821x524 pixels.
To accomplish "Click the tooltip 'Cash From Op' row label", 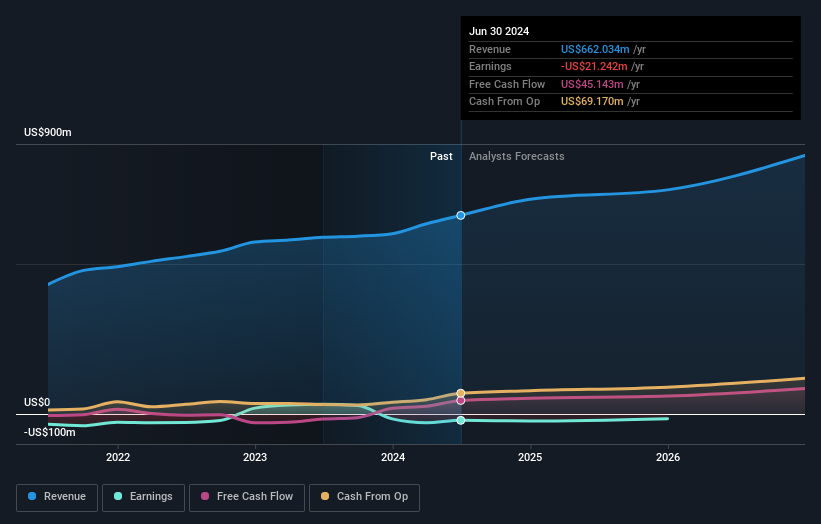I will pyautogui.click(x=504, y=102).
